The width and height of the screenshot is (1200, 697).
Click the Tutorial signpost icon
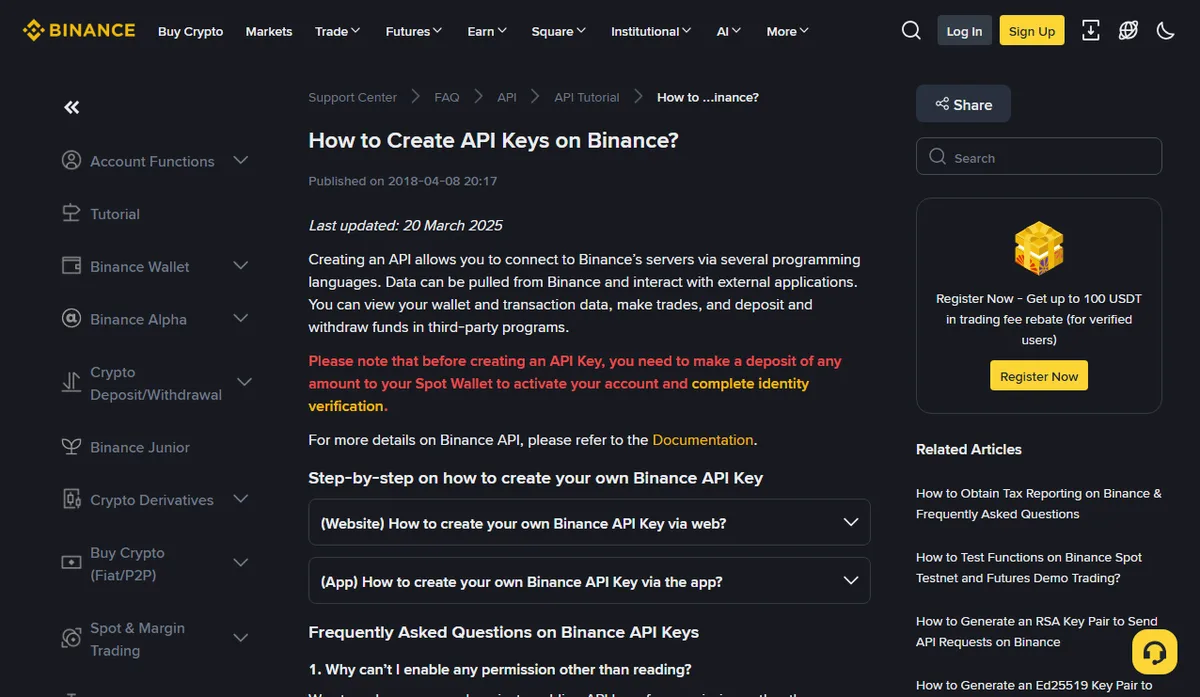pyautogui.click(x=71, y=213)
